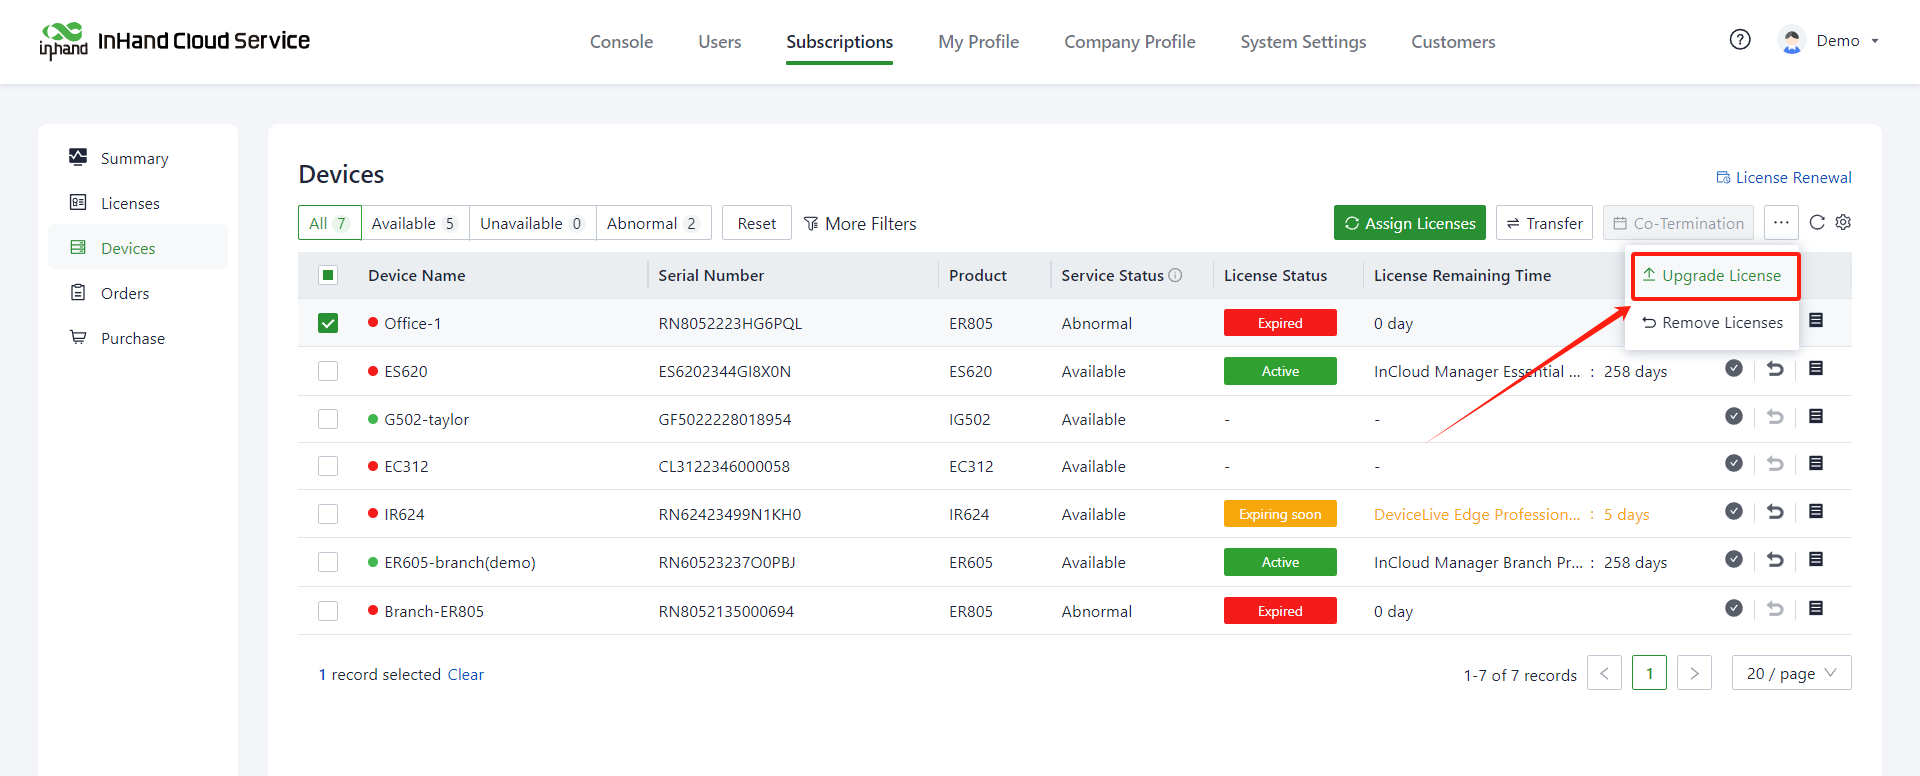Click the refresh icon beside the ellipsis button
Image resolution: width=1920 pixels, height=776 pixels.
pyautogui.click(x=1817, y=222)
